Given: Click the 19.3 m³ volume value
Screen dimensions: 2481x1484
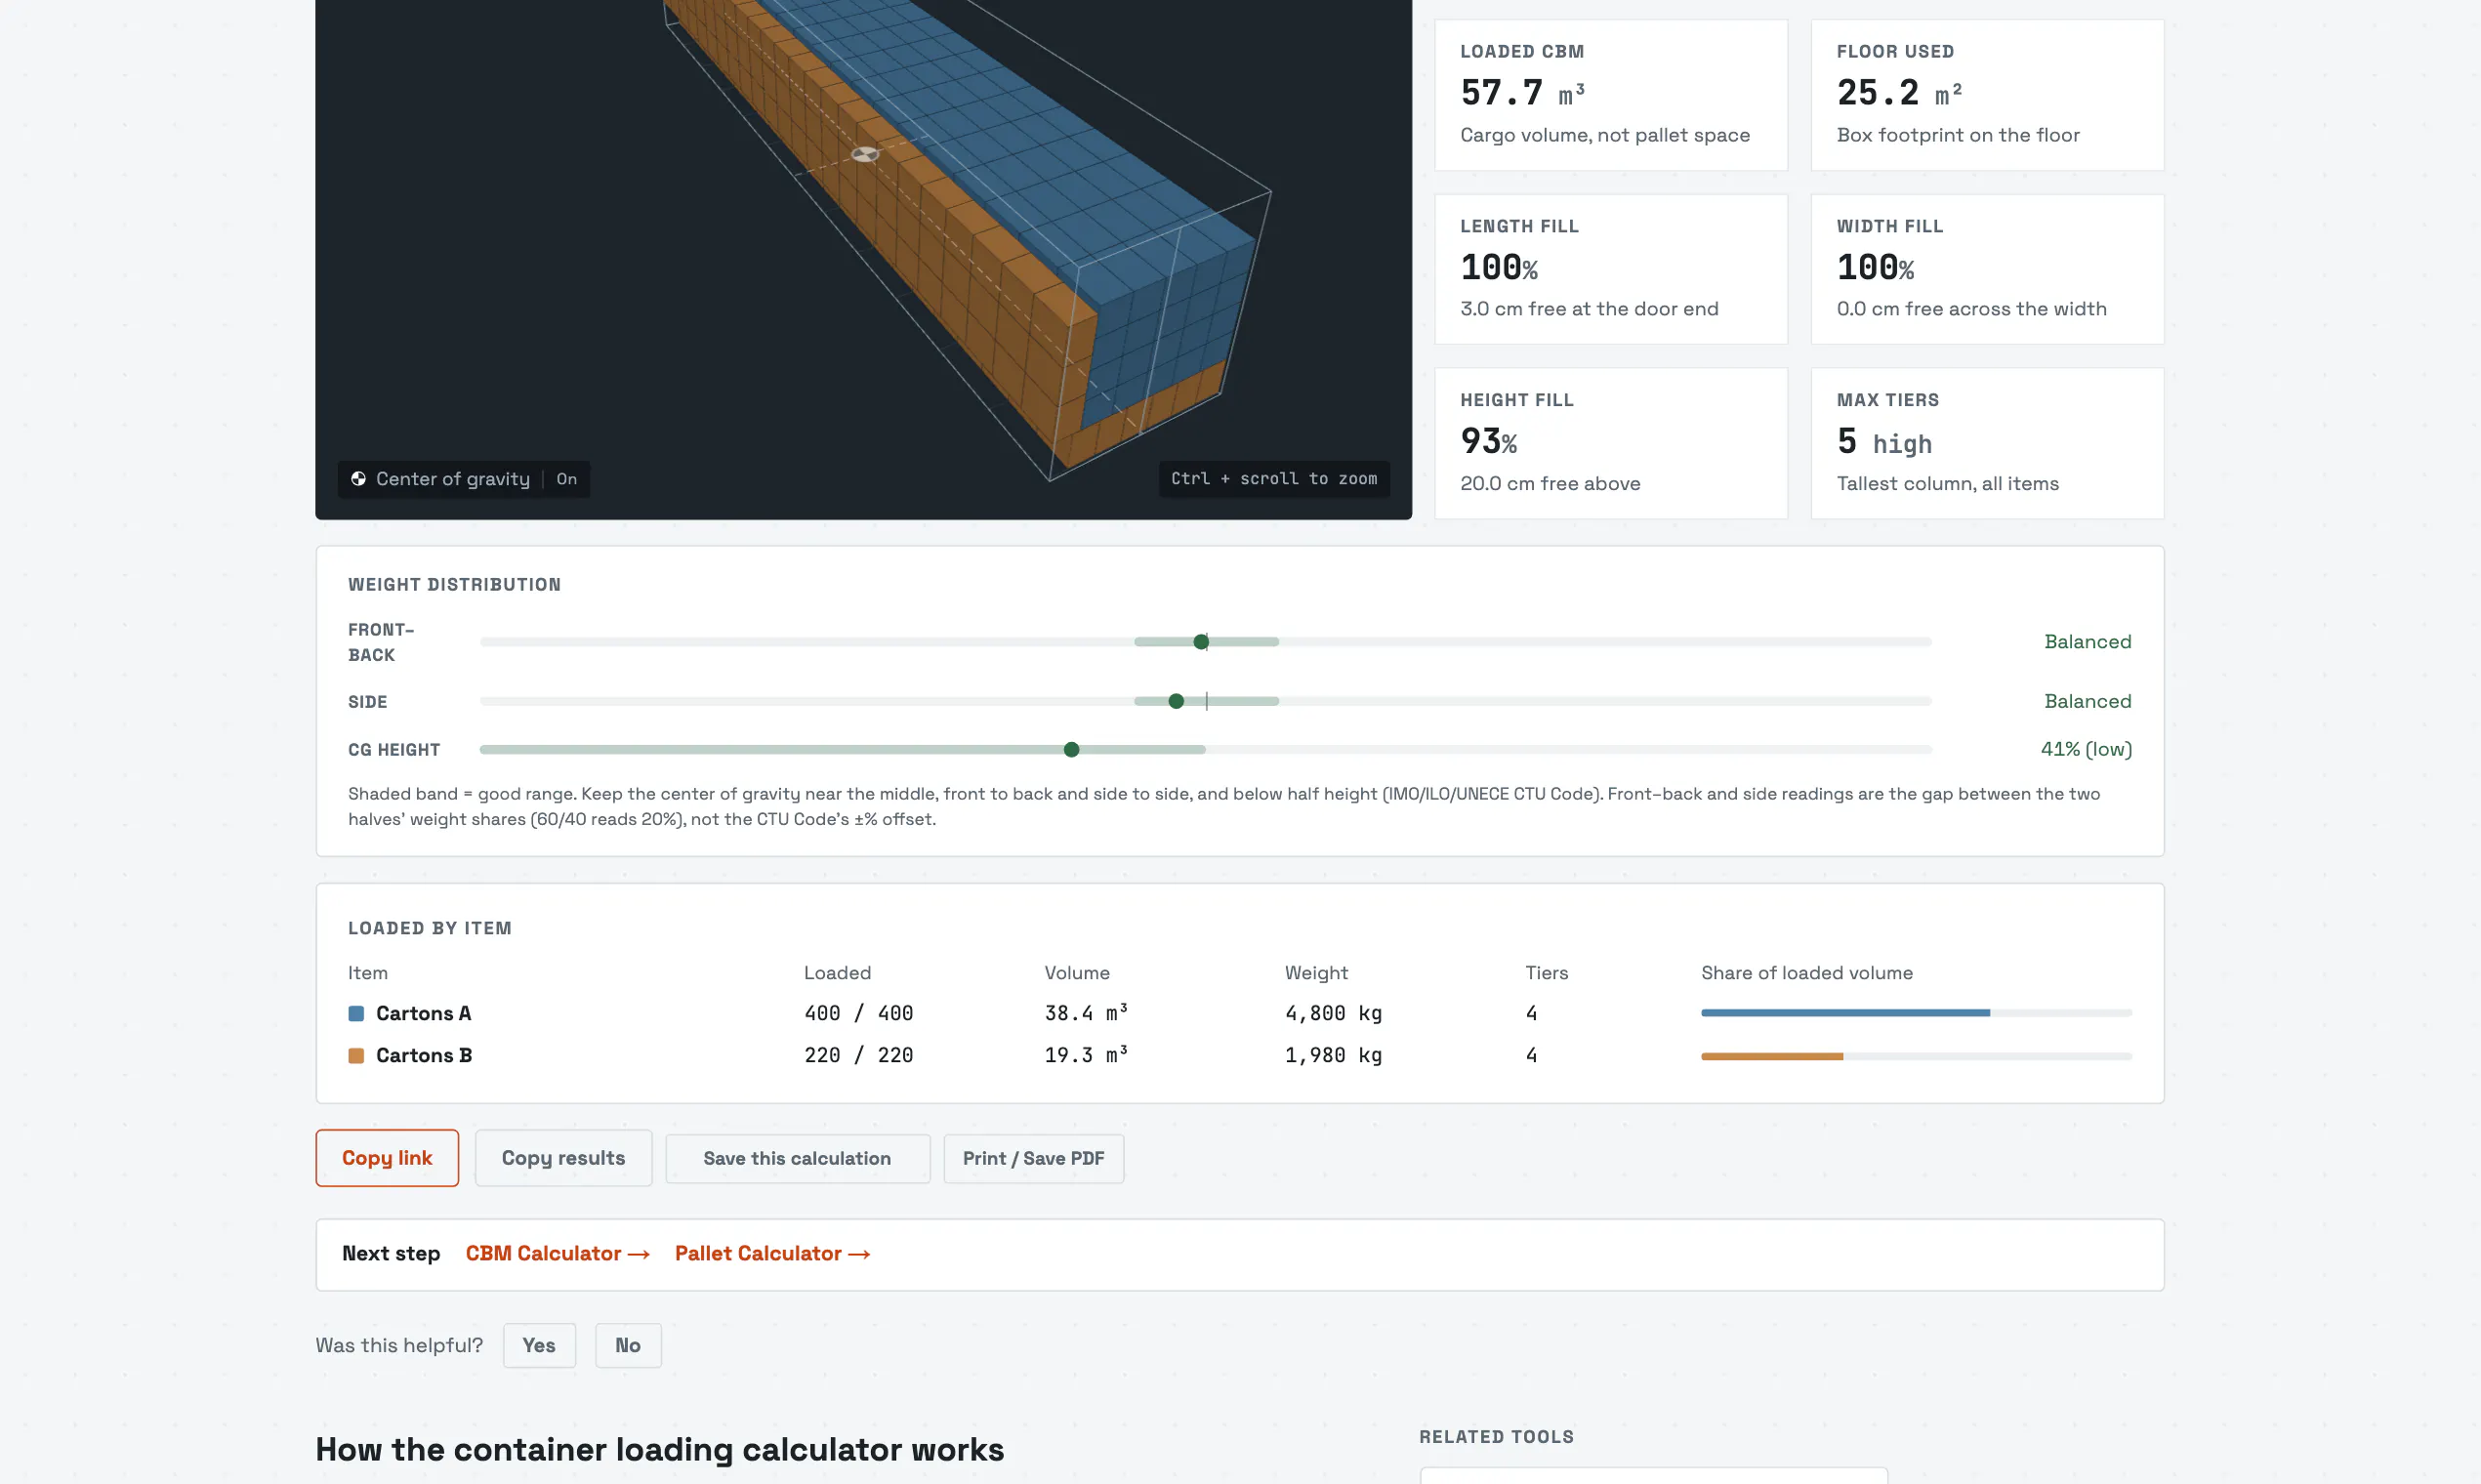Looking at the screenshot, I should click(1086, 1055).
